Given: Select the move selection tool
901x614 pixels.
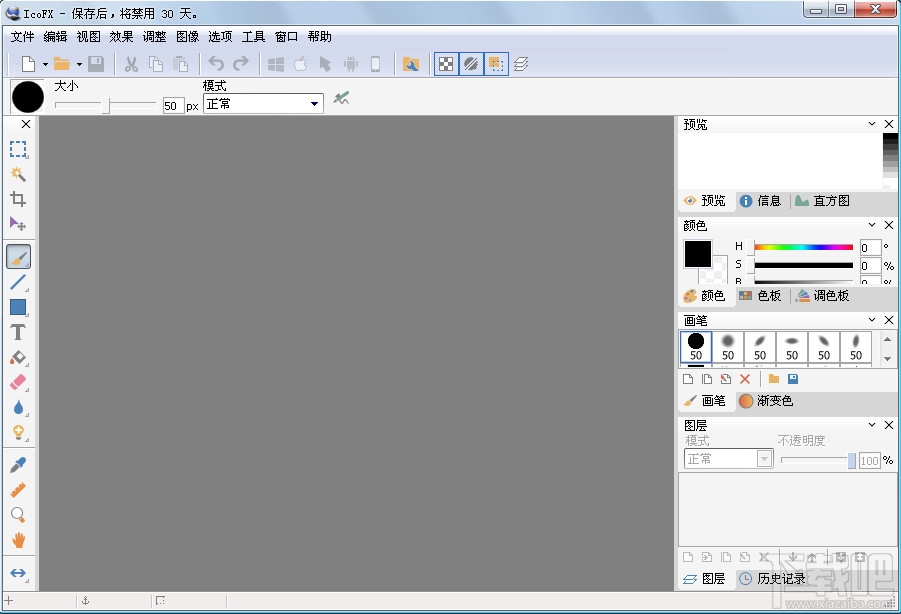Looking at the screenshot, I should coord(18,224).
